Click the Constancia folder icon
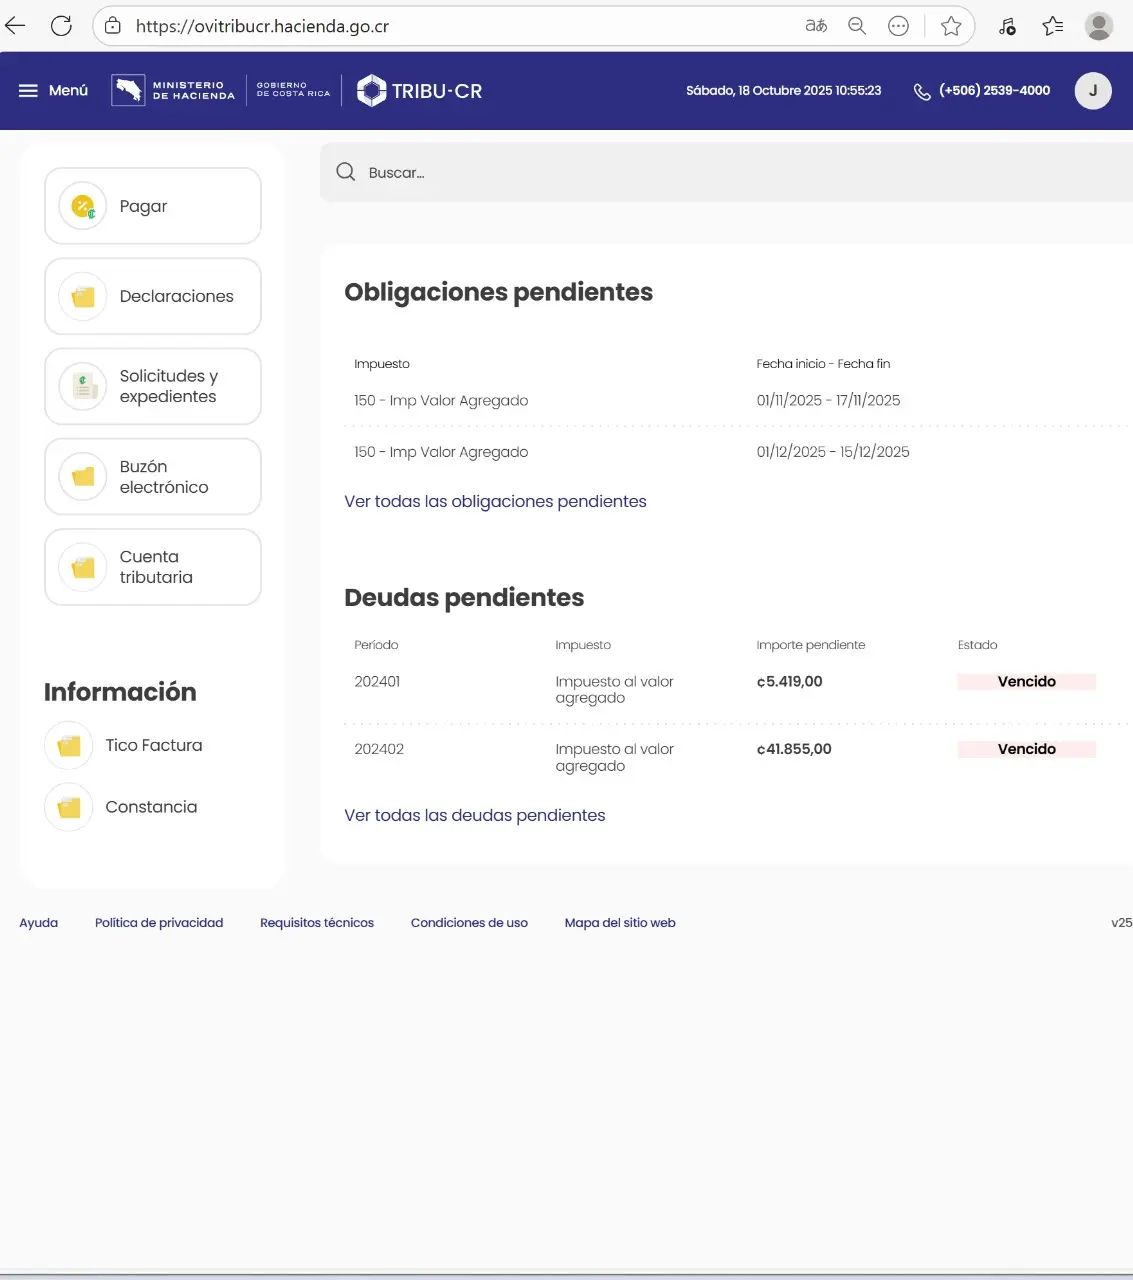The height and width of the screenshot is (1280, 1133). pos(69,807)
